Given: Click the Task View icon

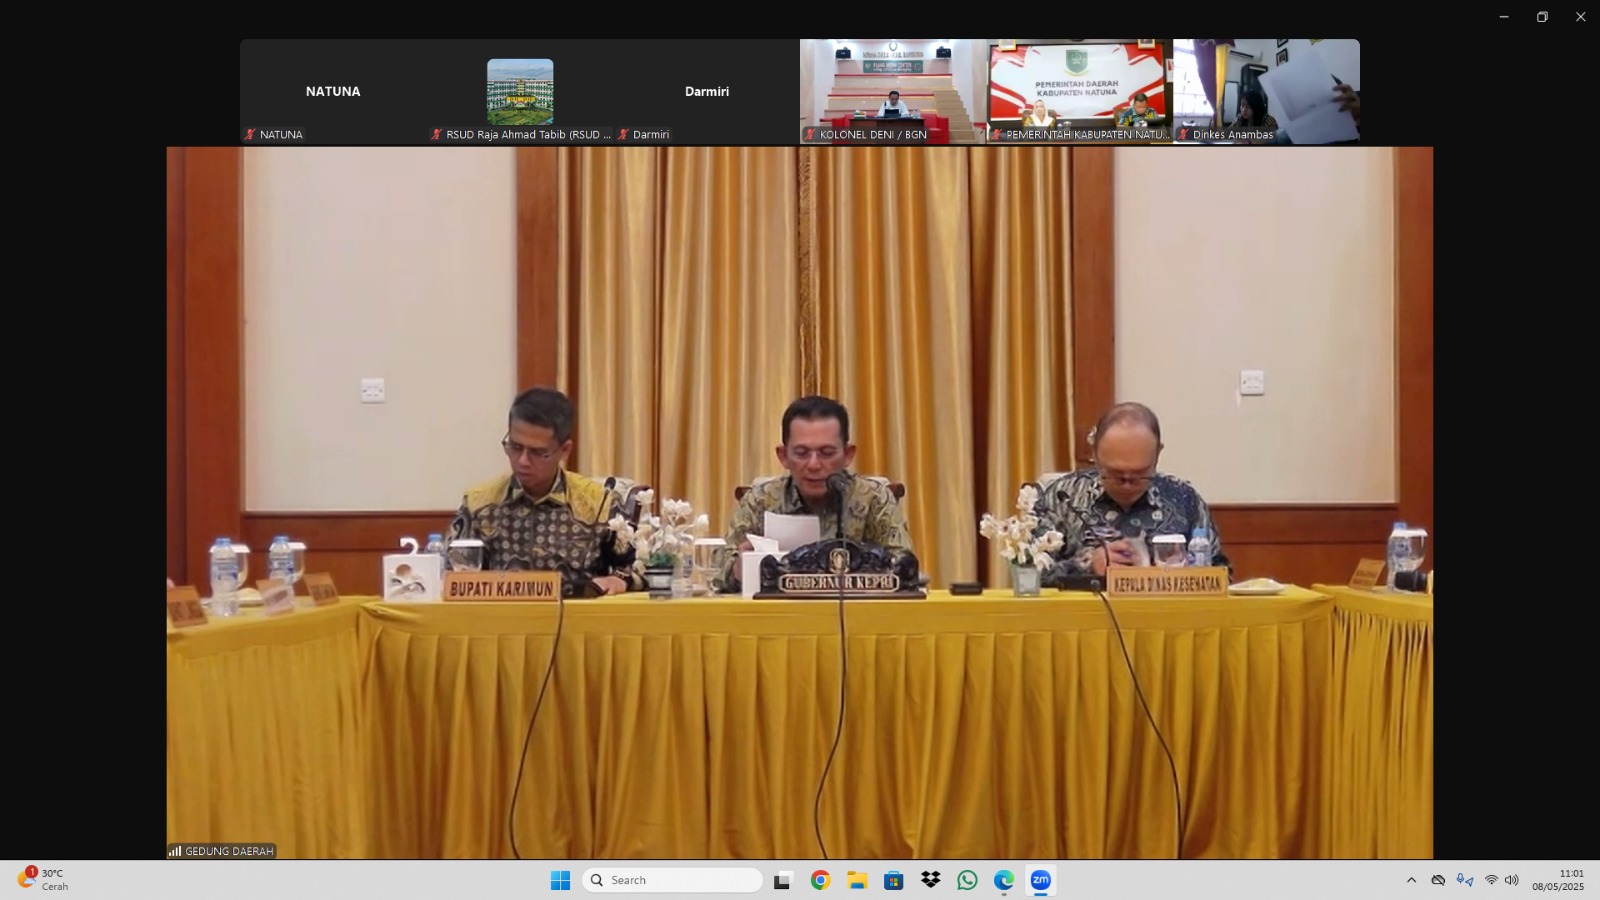Looking at the screenshot, I should (x=783, y=880).
